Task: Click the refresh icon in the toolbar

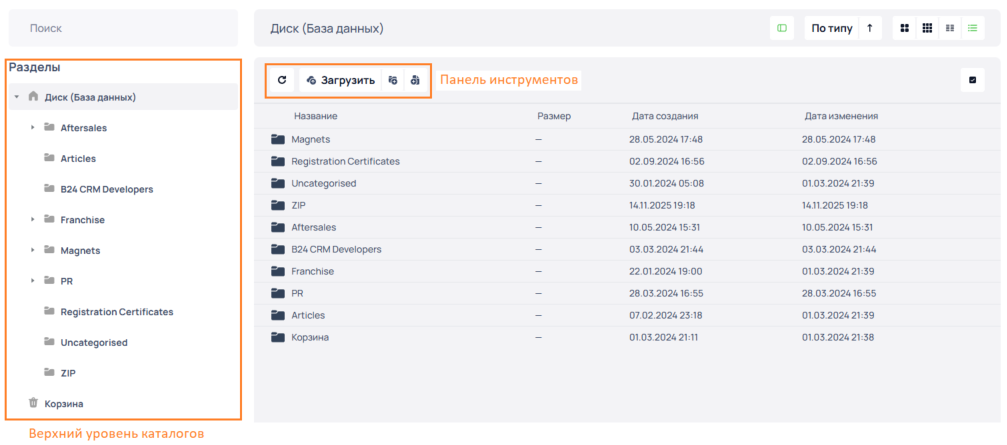Action: click(282, 80)
